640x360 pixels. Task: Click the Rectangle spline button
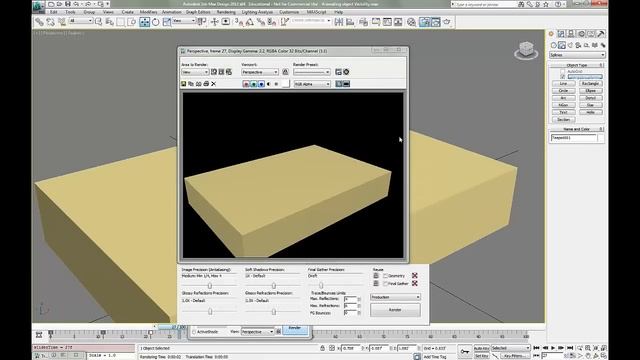point(591,83)
